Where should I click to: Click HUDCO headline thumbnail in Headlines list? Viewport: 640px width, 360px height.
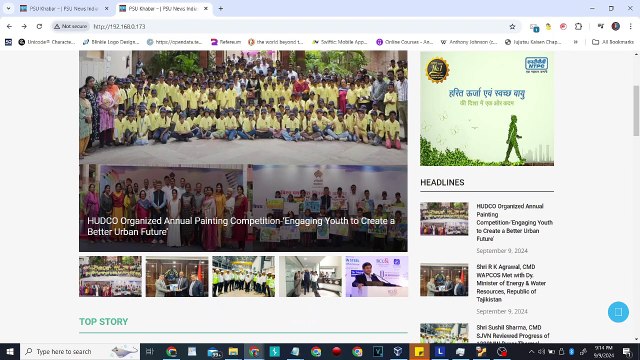coord(444,219)
